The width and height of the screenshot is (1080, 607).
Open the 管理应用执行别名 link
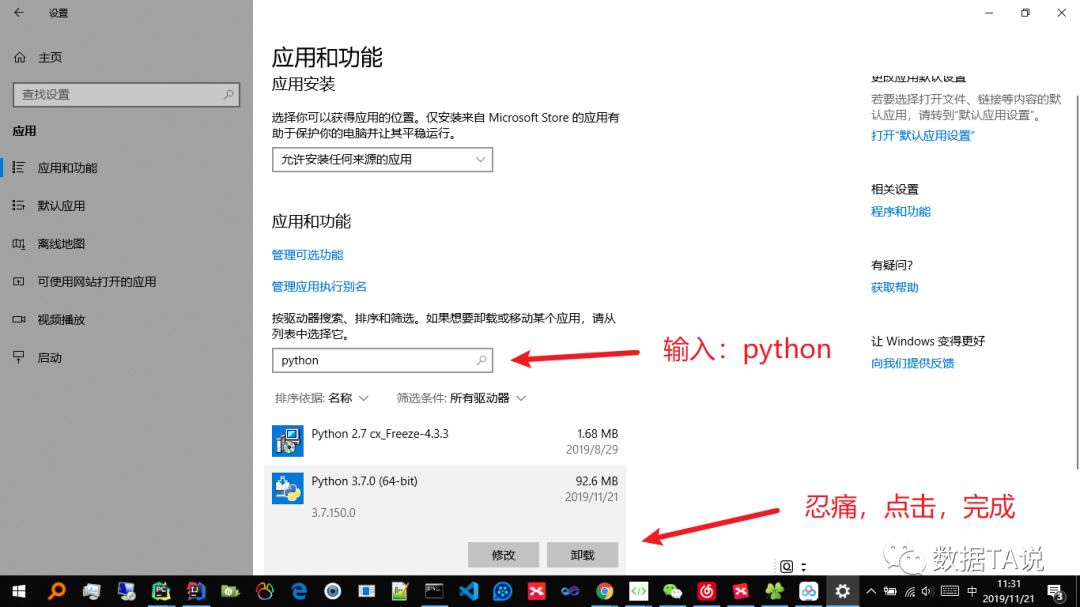(x=319, y=287)
